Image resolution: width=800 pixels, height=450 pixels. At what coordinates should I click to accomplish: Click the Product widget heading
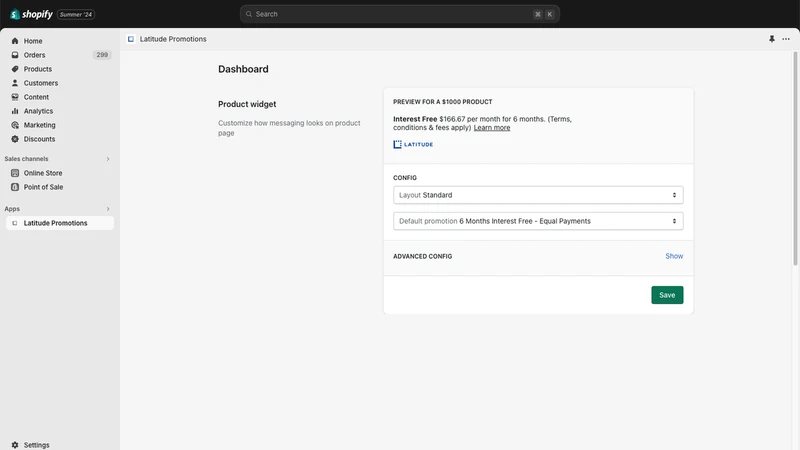pyautogui.click(x=247, y=104)
